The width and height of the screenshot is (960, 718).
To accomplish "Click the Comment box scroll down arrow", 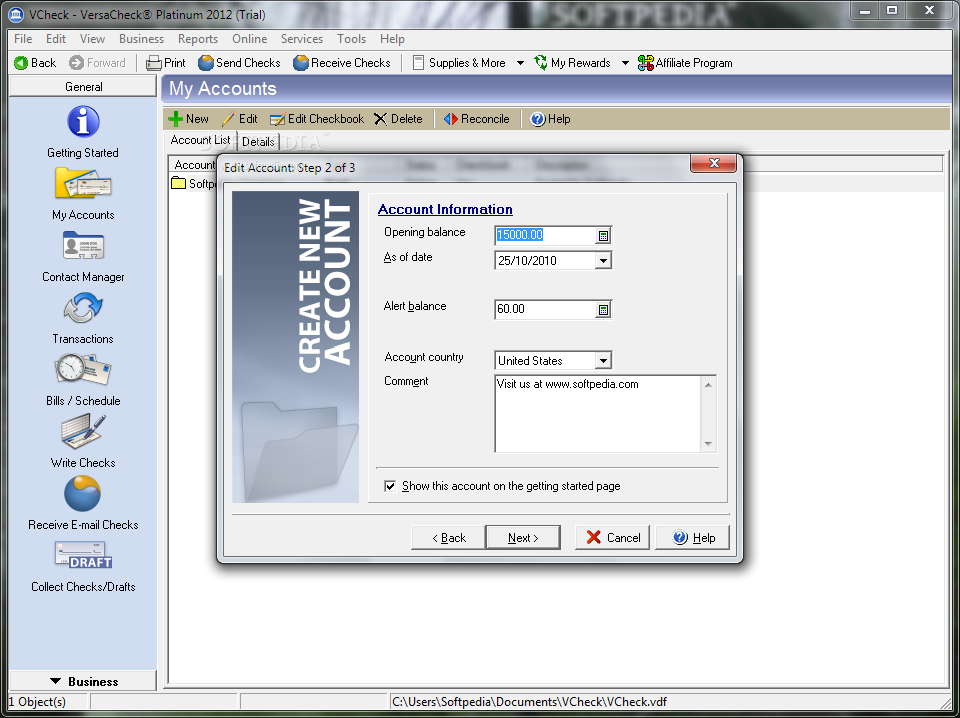I will [708, 444].
